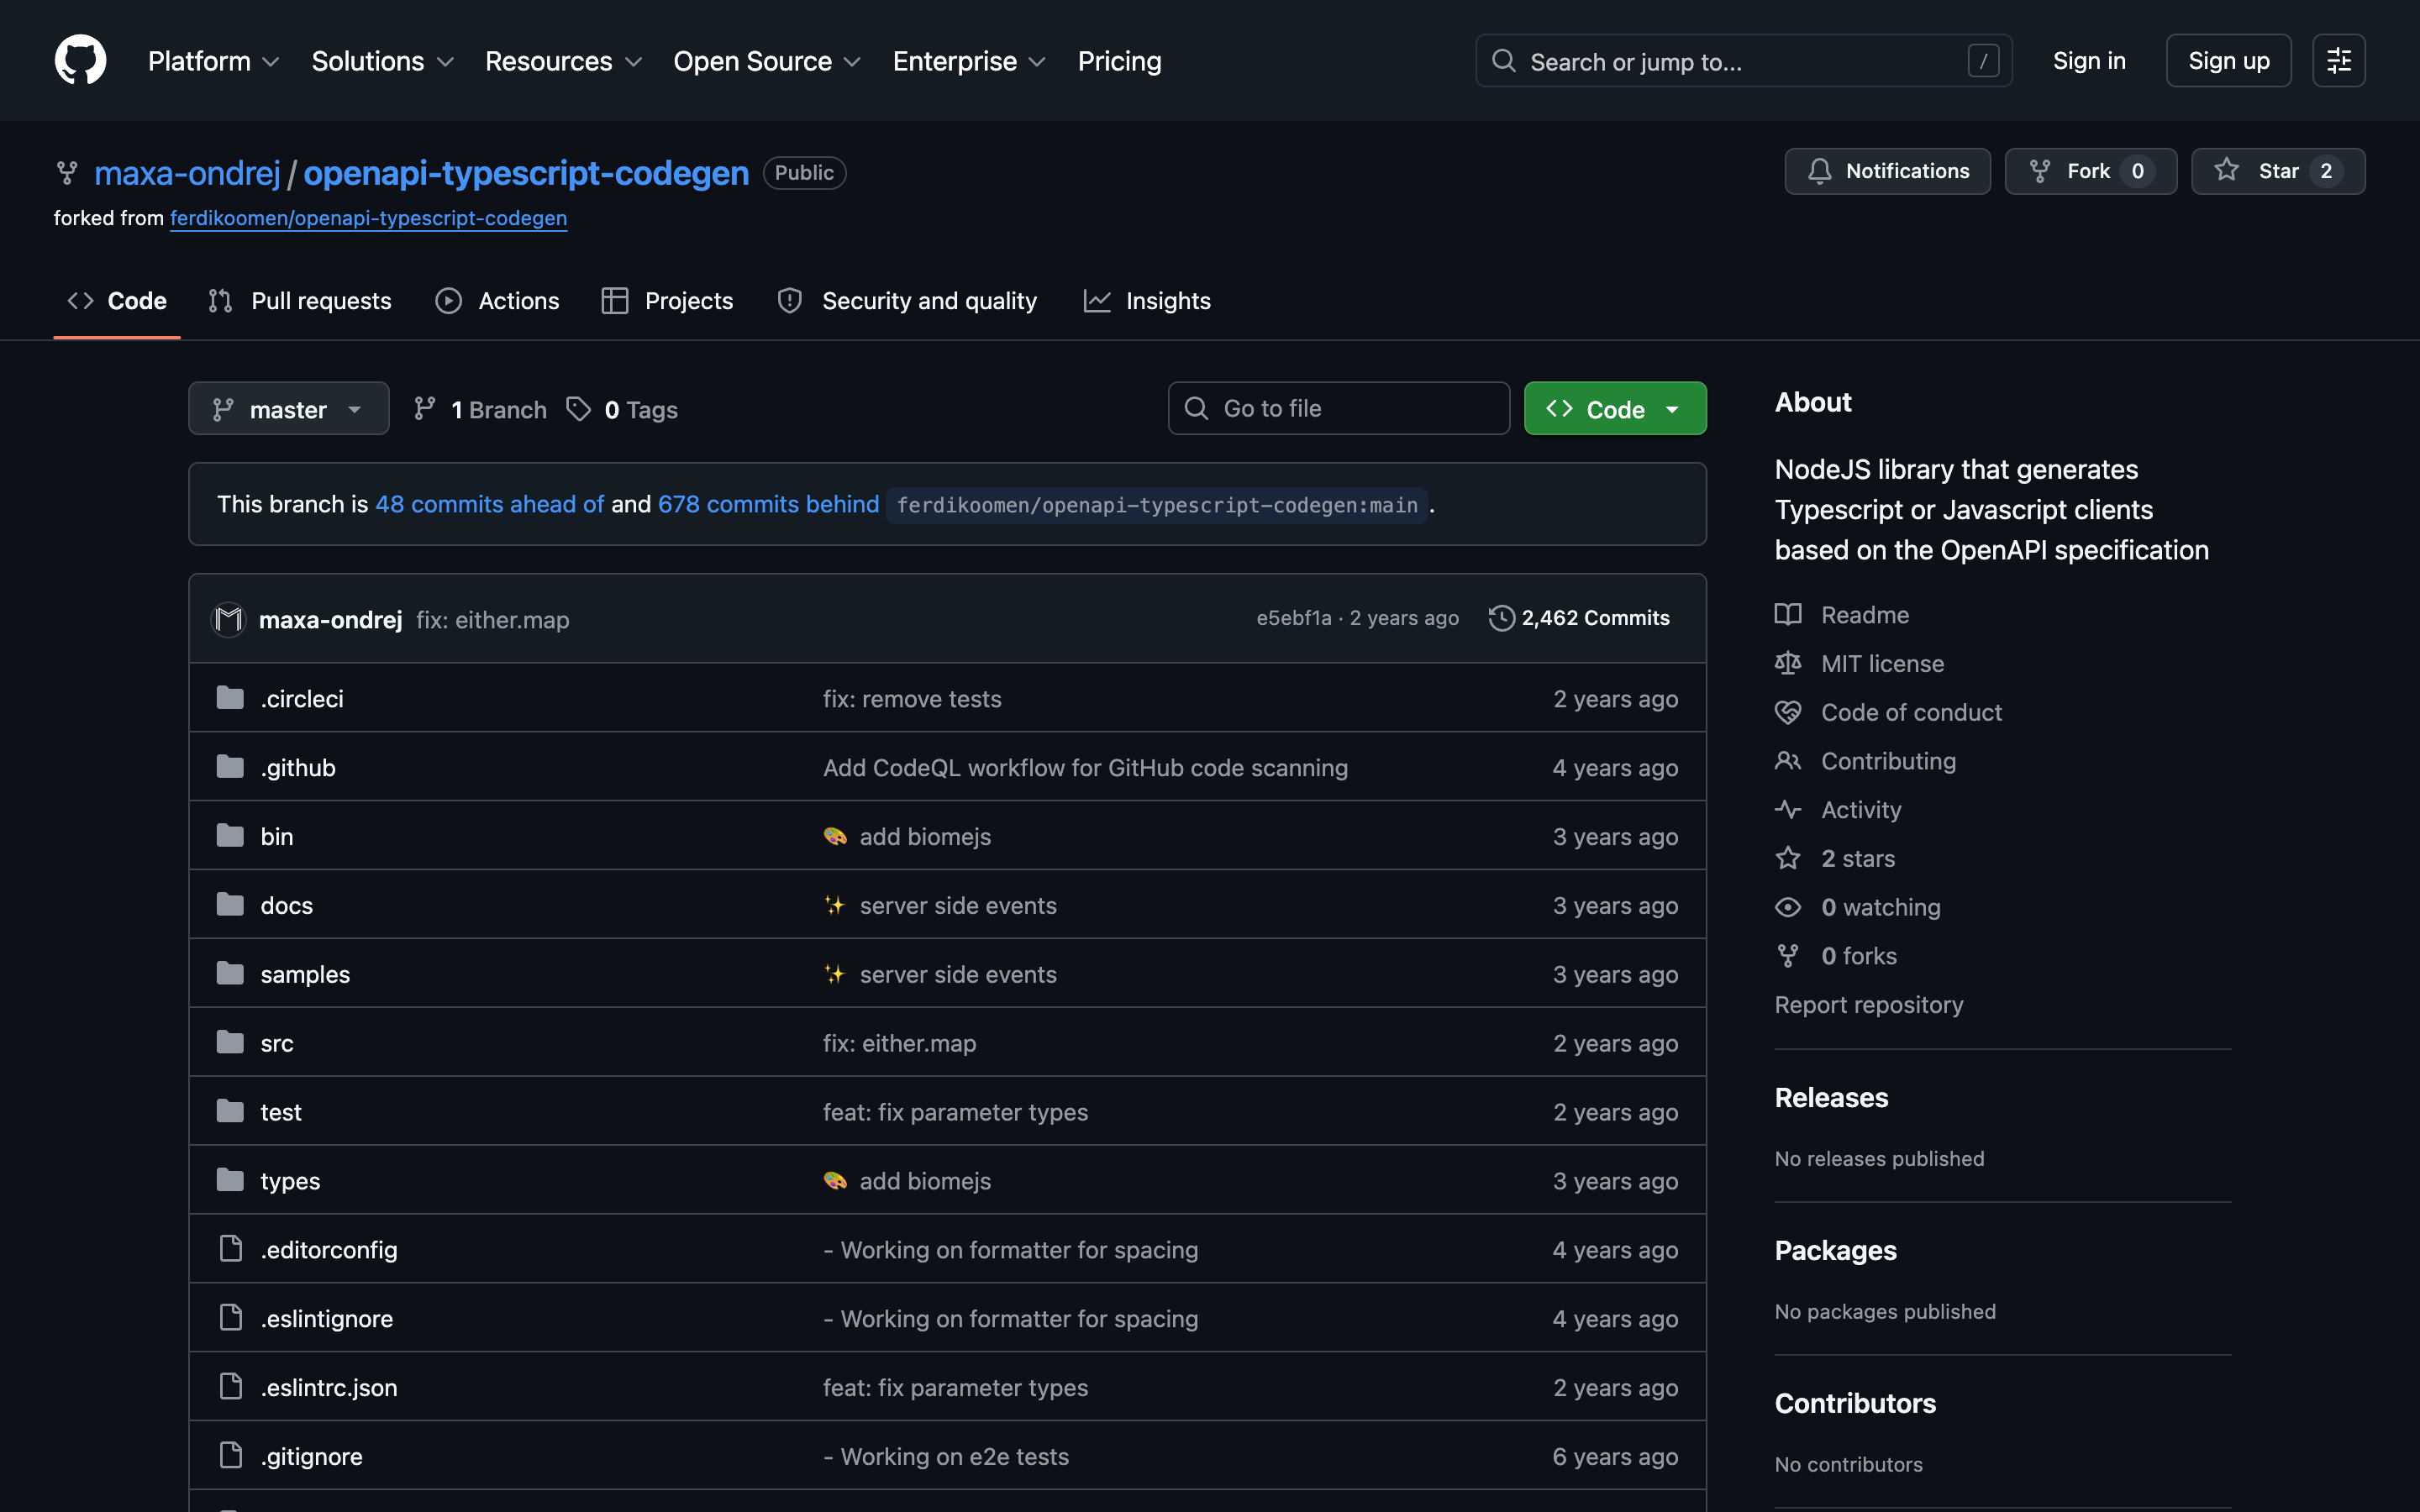Open 'Working on e2e tests' commit message
Image resolution: width=2420 pixels, height=1512 pixels.
pyautogui.click(x=946, y=1456)
